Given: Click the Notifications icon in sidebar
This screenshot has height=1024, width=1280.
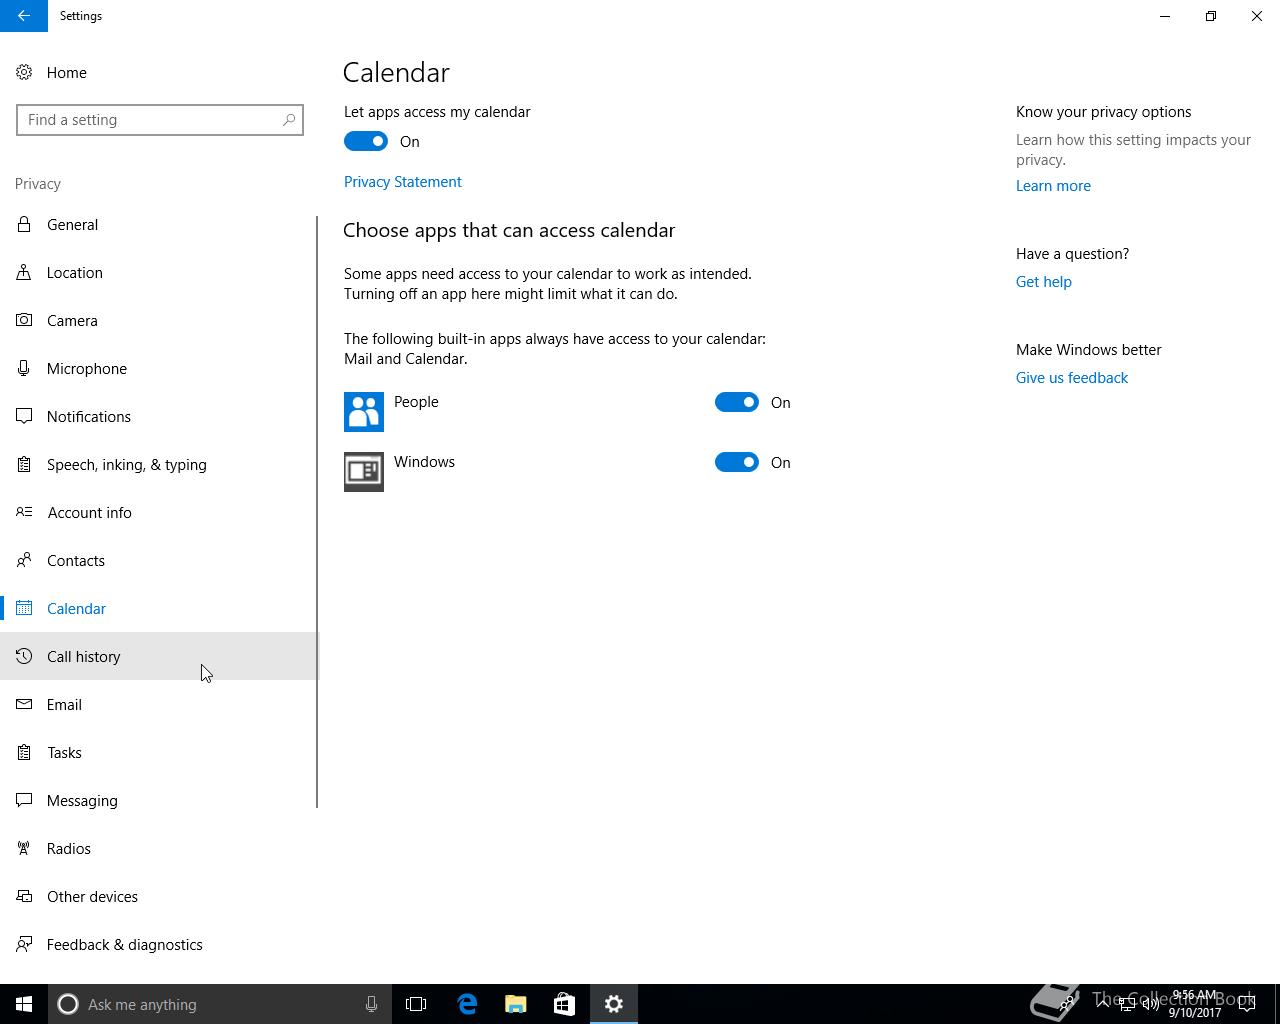Looking at the screenshot, I should 24,416.
